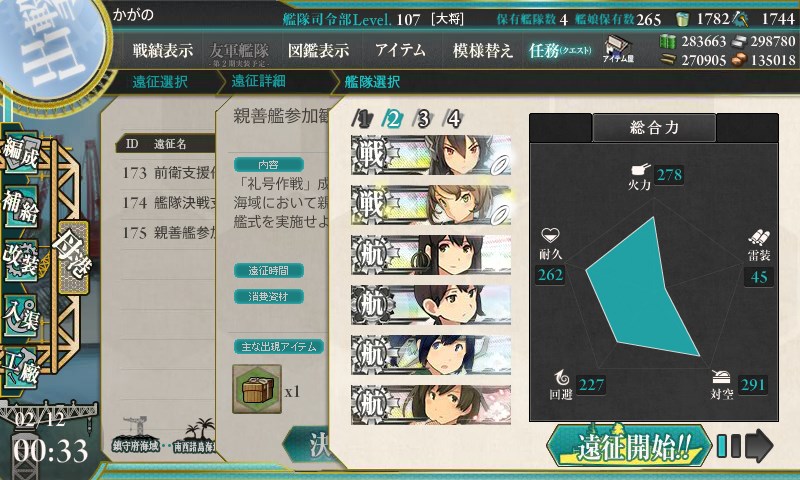800x480 pixels.
Task: Open the 図鑑表示 menu item
Action: click(318, 50)
